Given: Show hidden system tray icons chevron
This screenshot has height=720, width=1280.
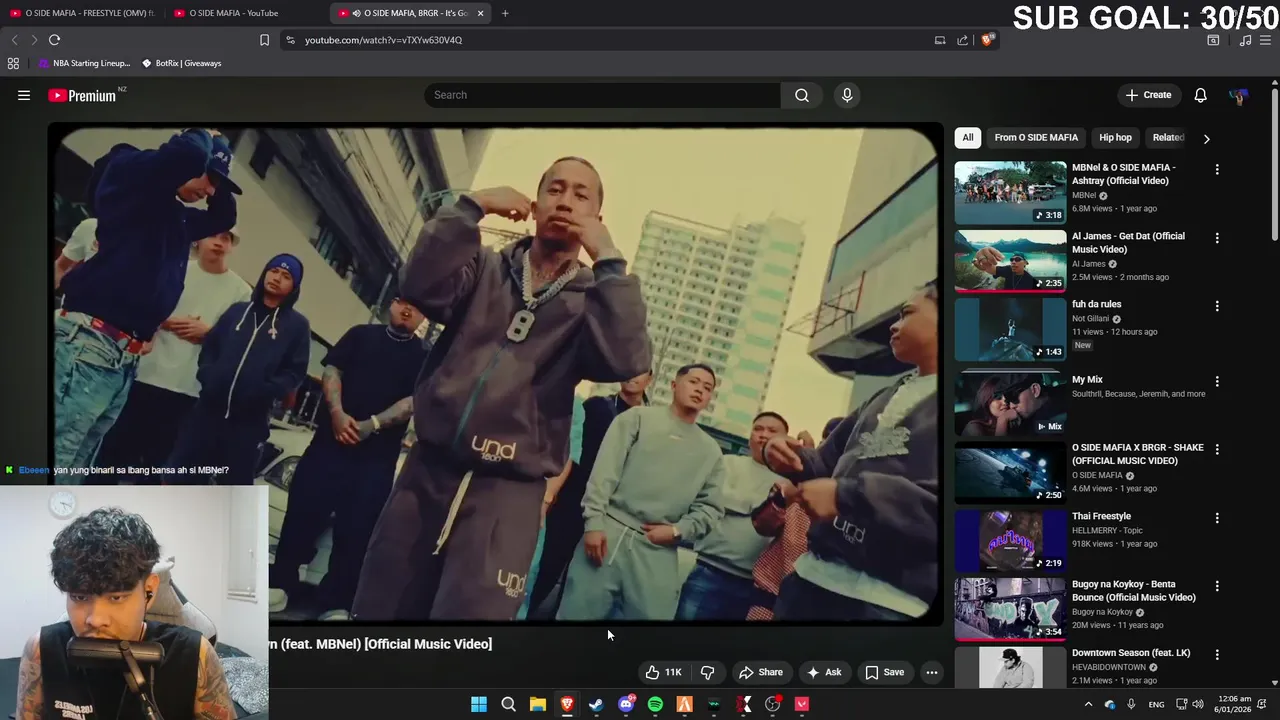Looking at the screenshot, I should click(1088, 704).
